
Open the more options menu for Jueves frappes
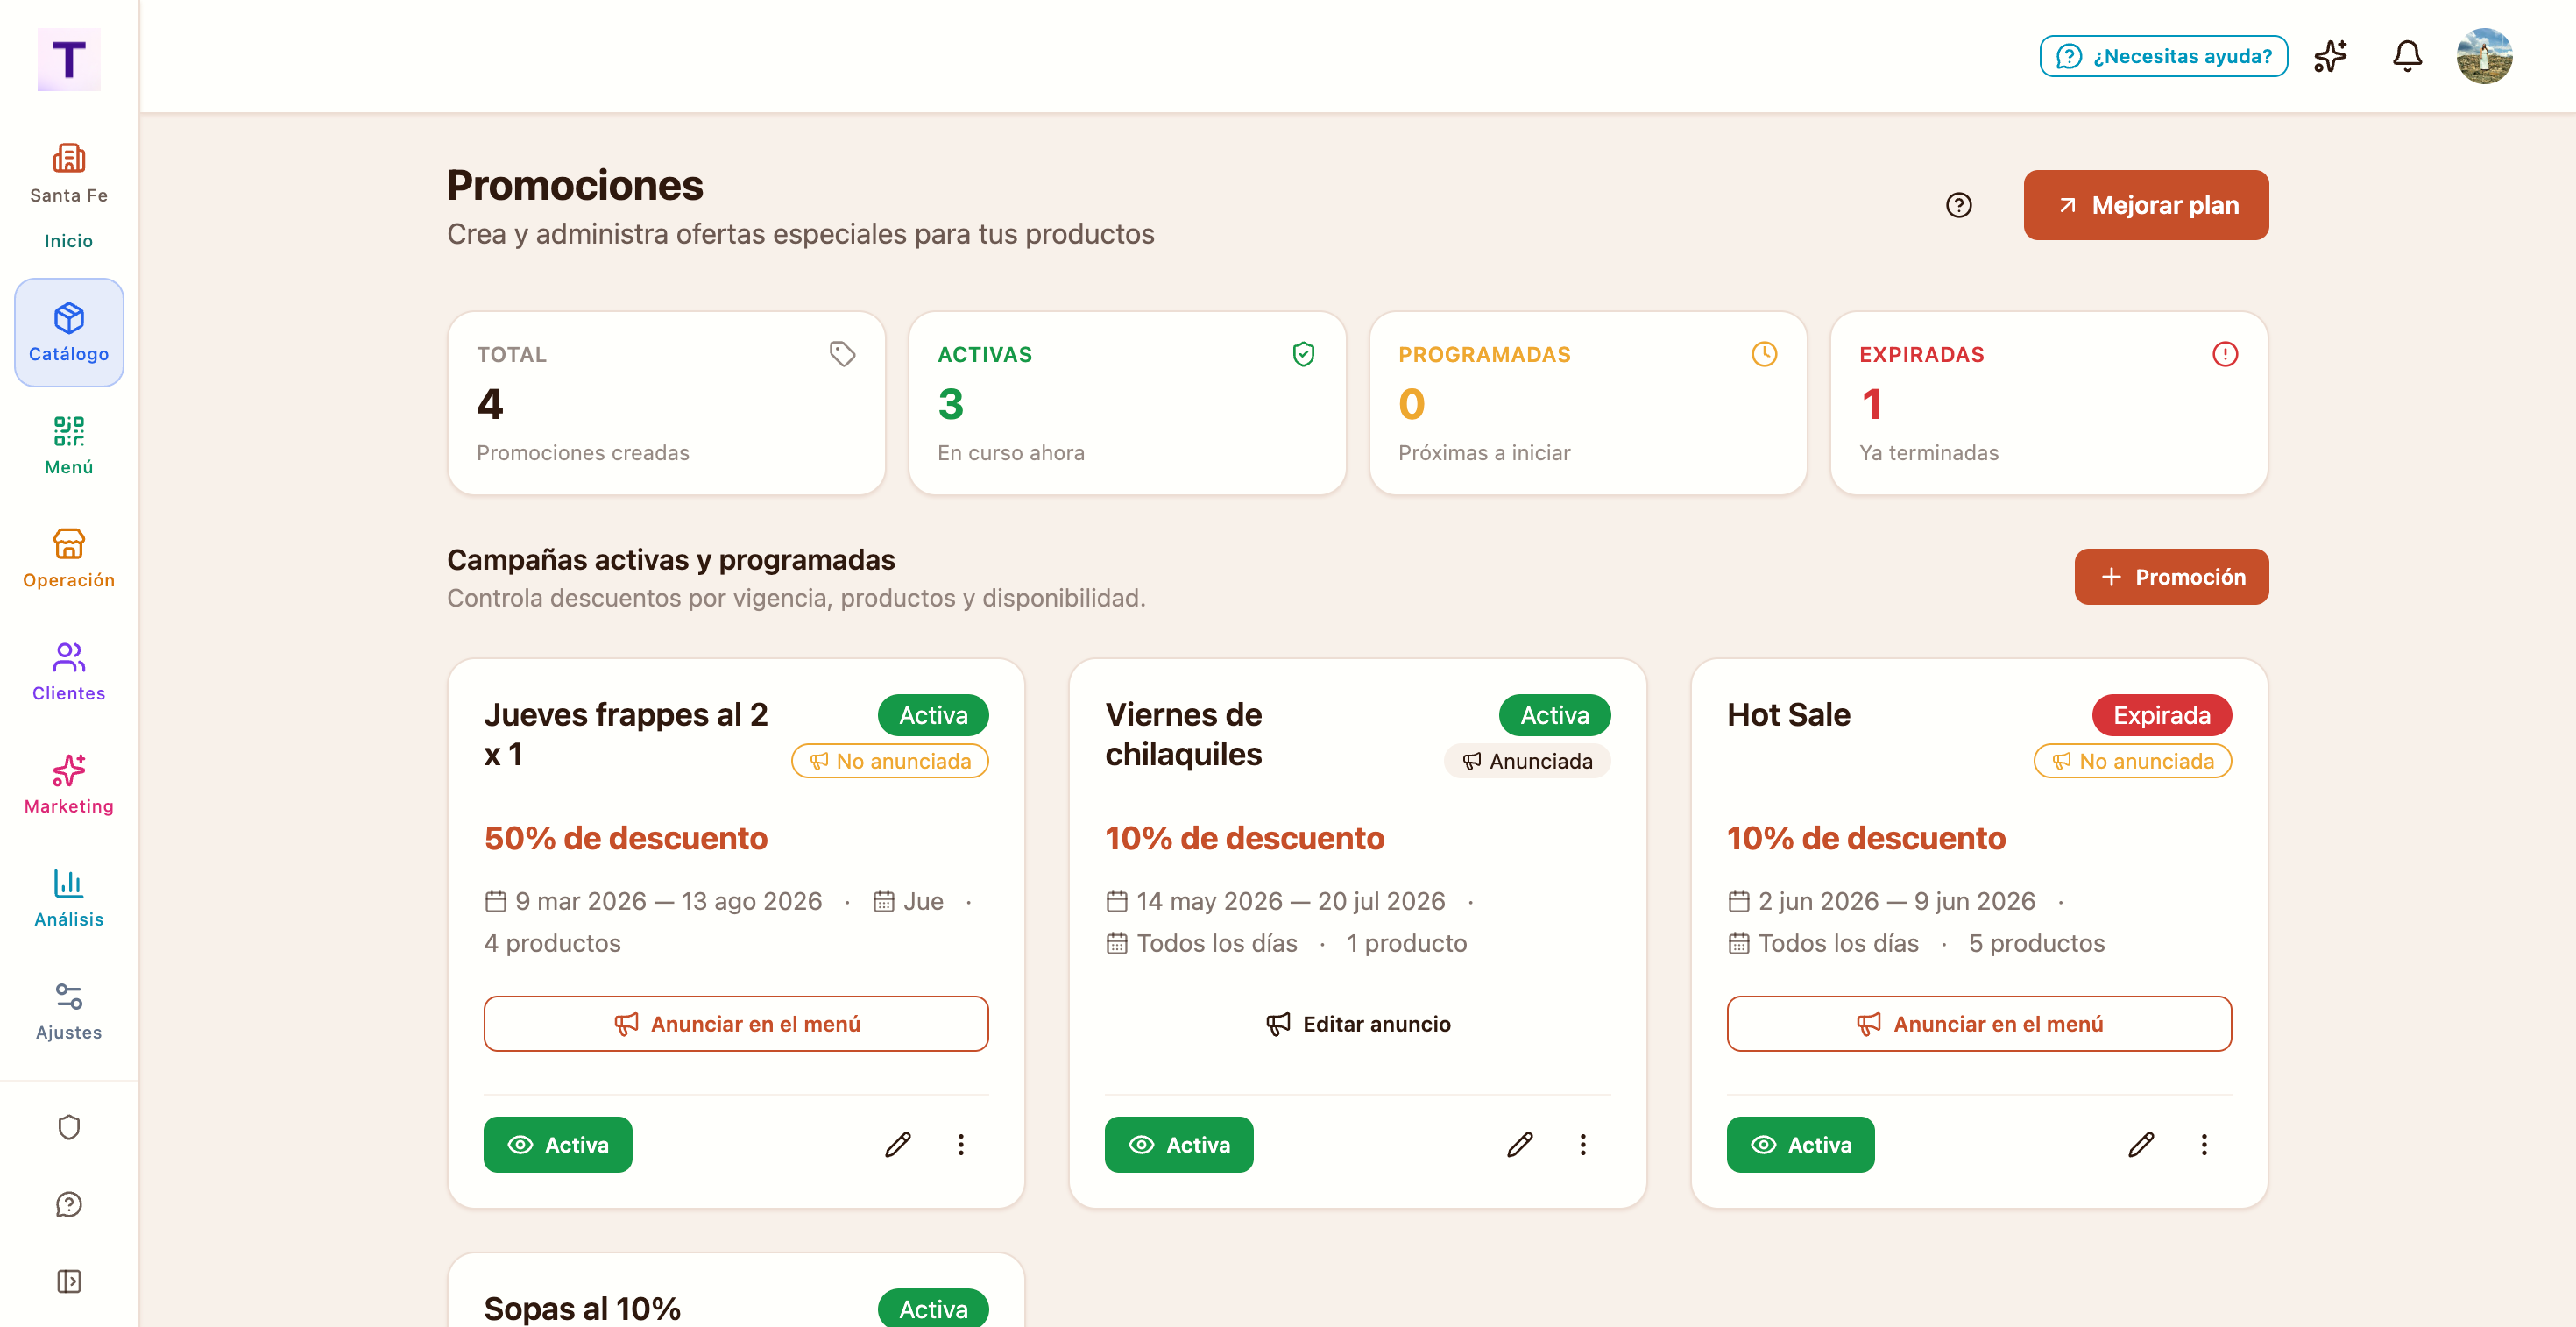[961, 1144]
